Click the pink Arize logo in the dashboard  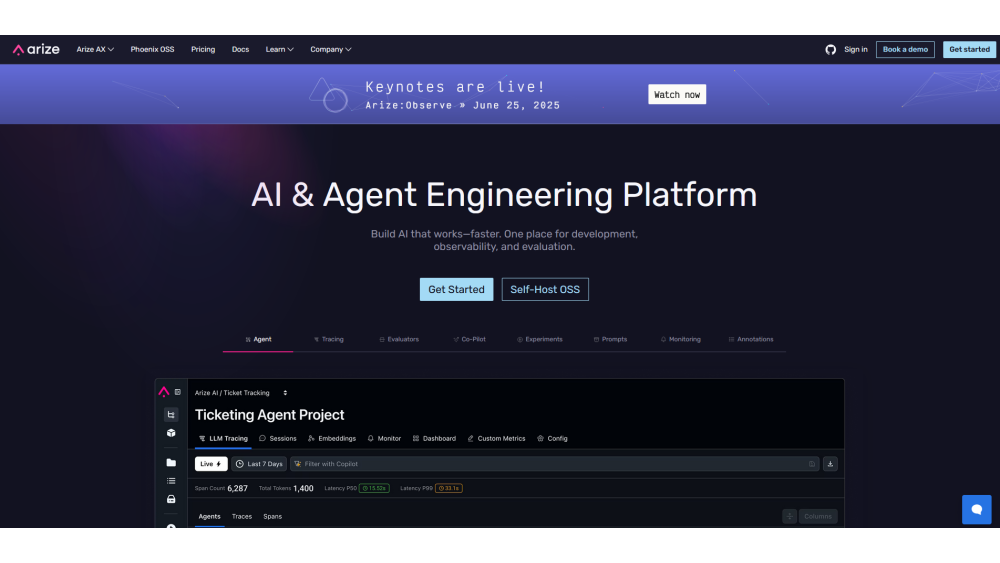(164, 391)
